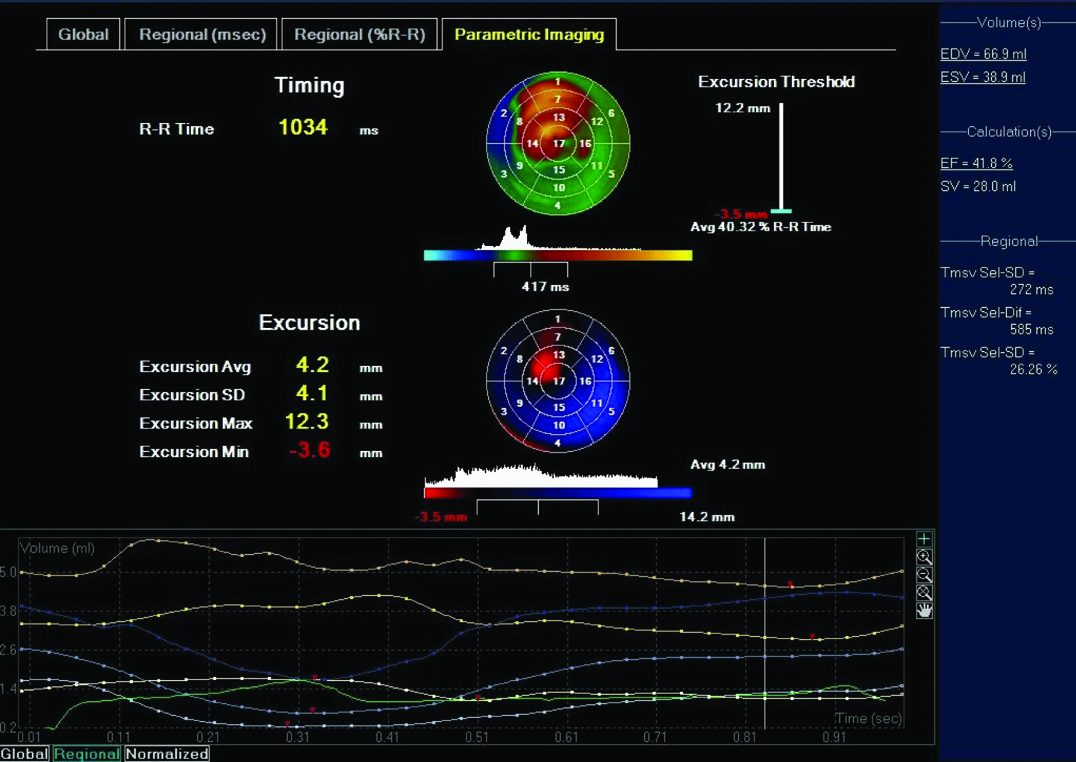
Task: Reset zoom with the crossed magnifier icon
Action: coord(924,593)
